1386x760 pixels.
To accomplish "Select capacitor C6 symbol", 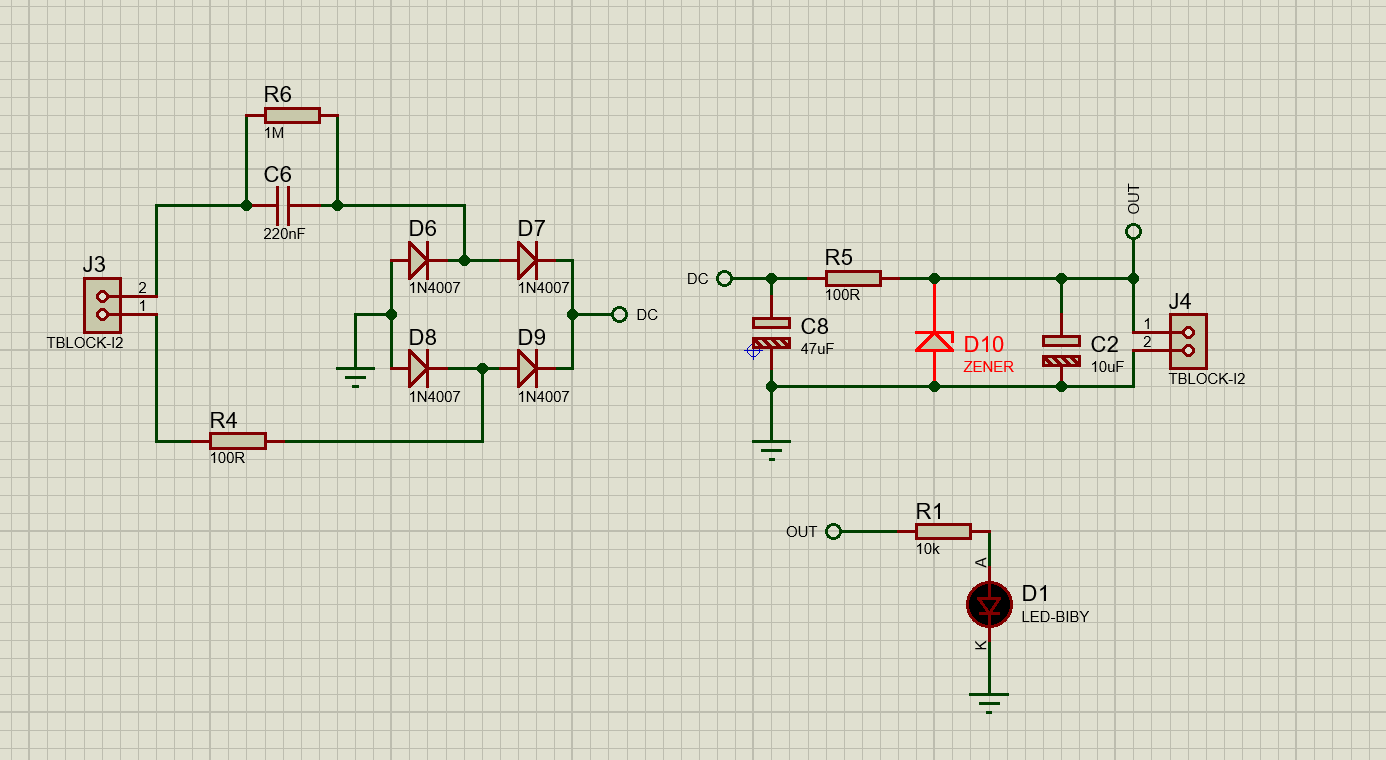I will click(x=283, y=205).
